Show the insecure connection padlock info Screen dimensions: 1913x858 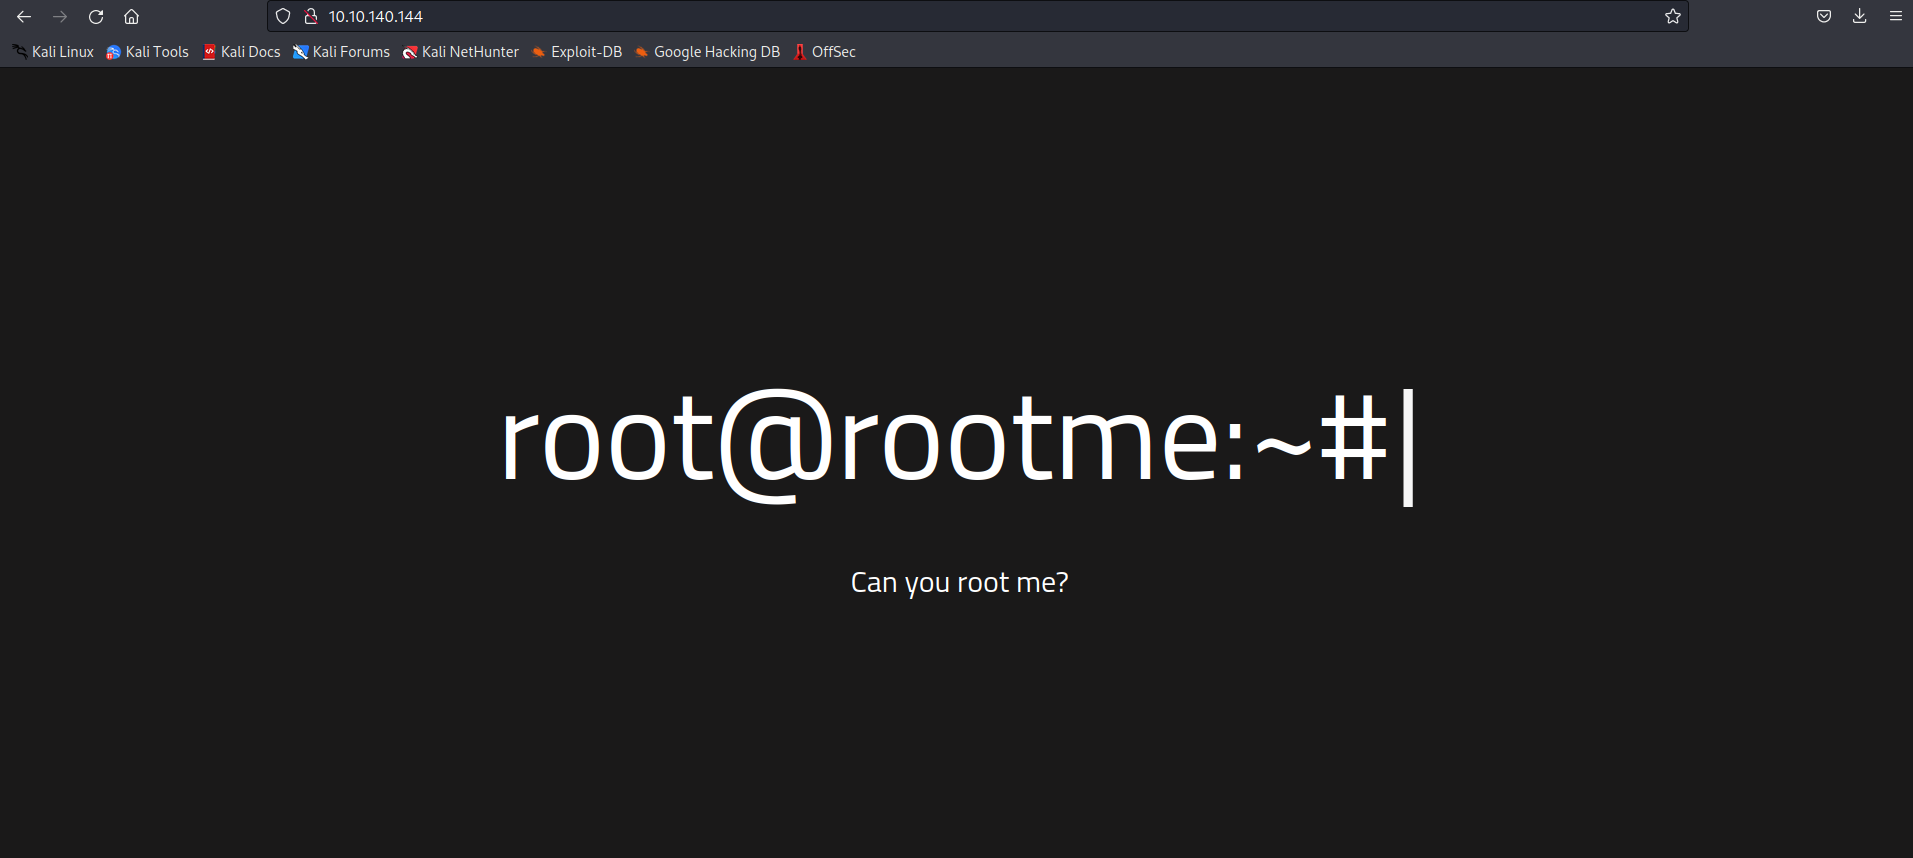point(311,16)
